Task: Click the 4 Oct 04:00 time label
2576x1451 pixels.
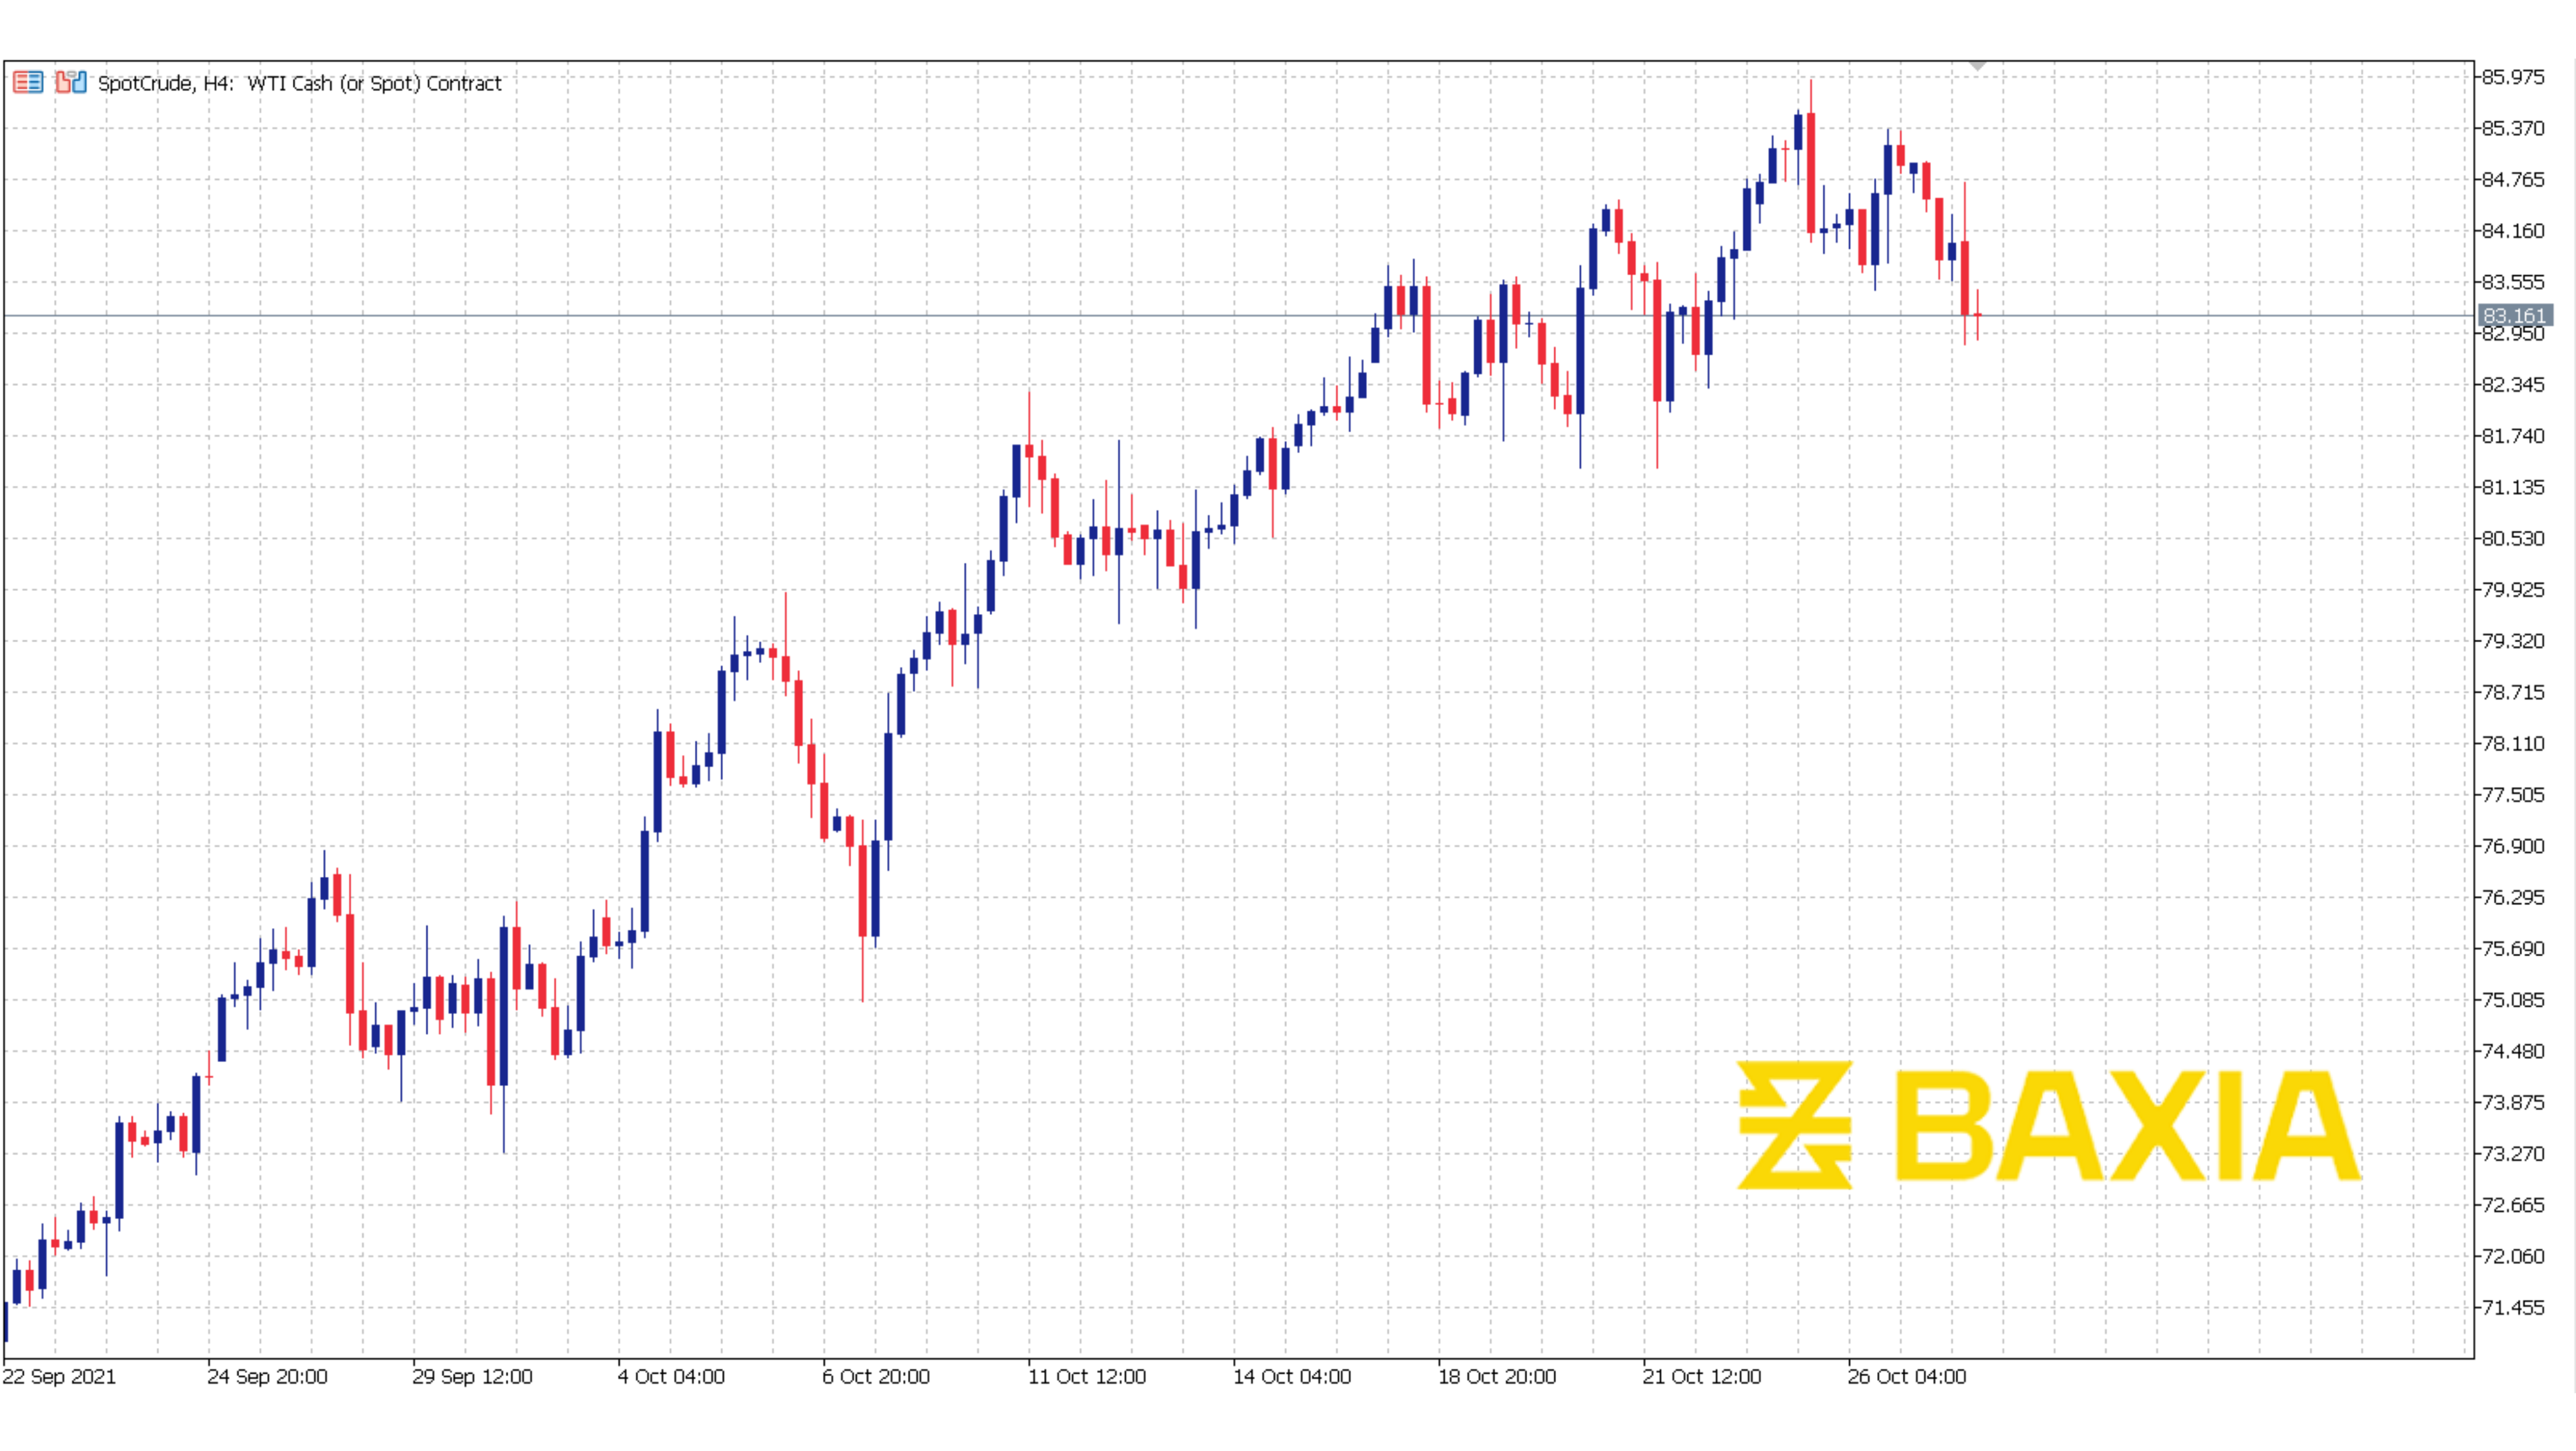Action: [671, 1377]
